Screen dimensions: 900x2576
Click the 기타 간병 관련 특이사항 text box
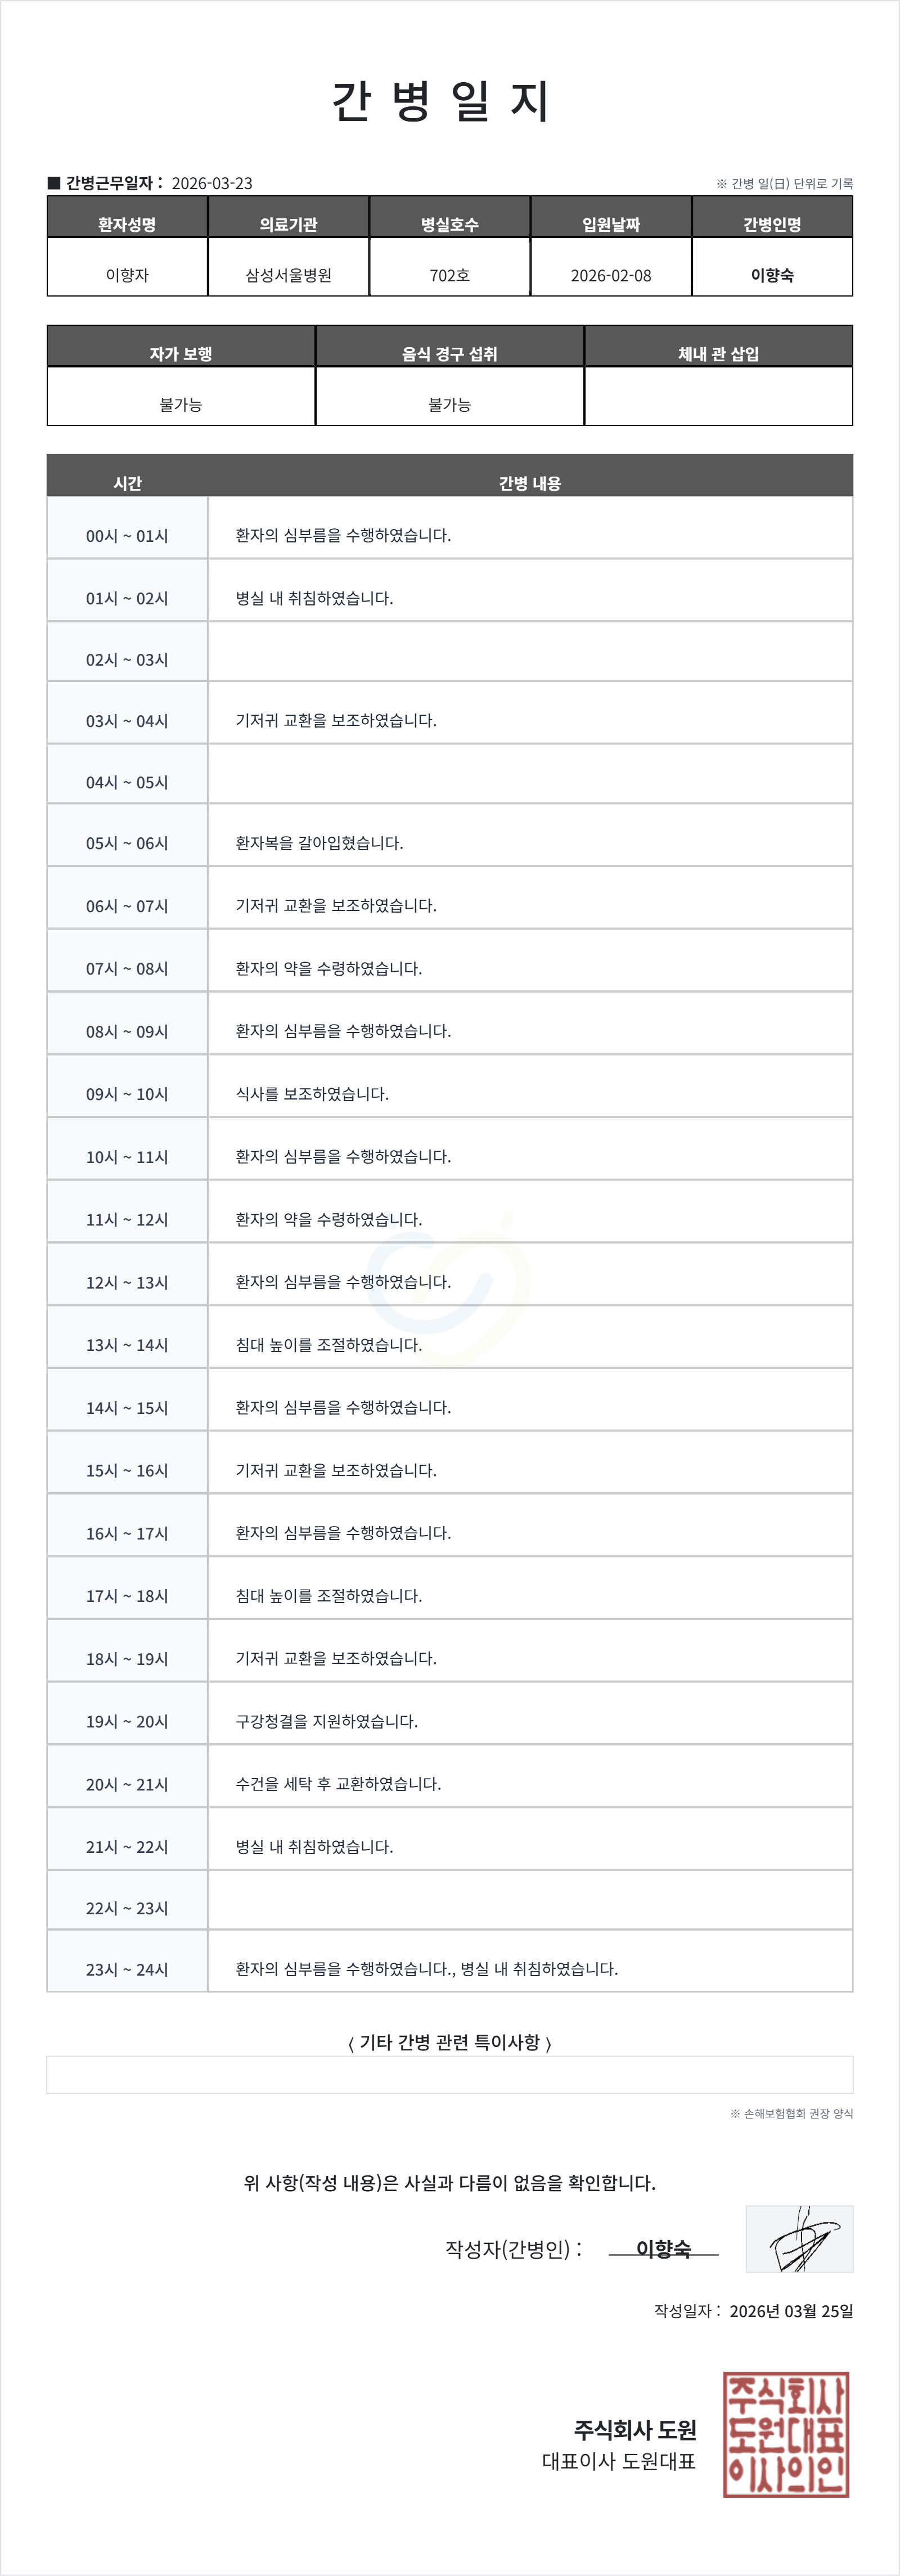[449, 2075]
